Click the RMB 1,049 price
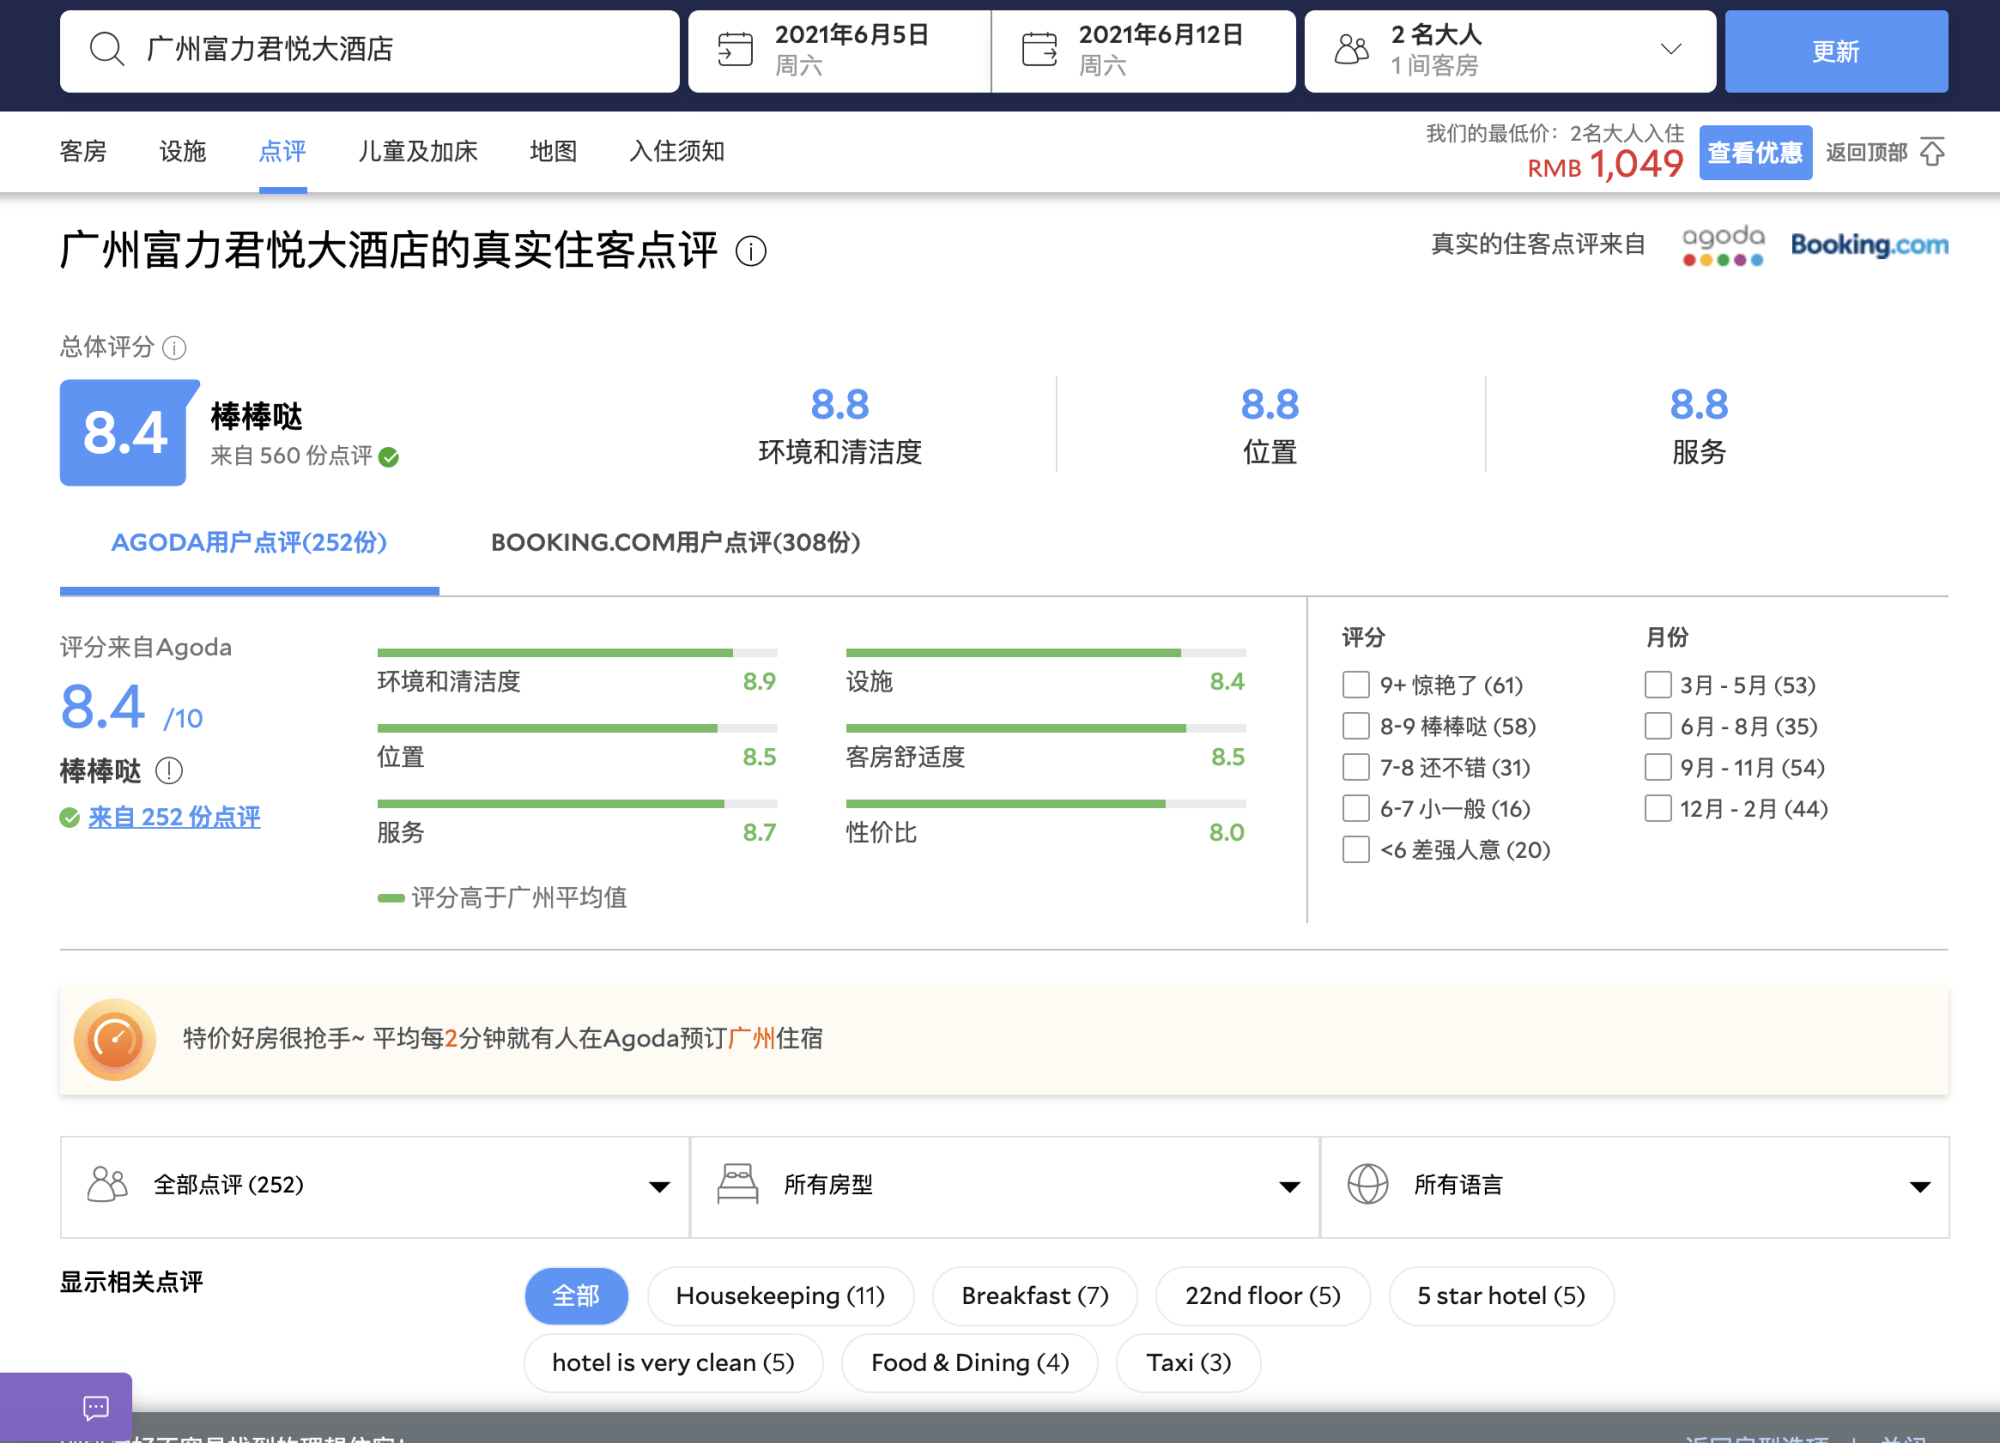The height and width of the screenshot is (1443, 2000). [1605, 164]
